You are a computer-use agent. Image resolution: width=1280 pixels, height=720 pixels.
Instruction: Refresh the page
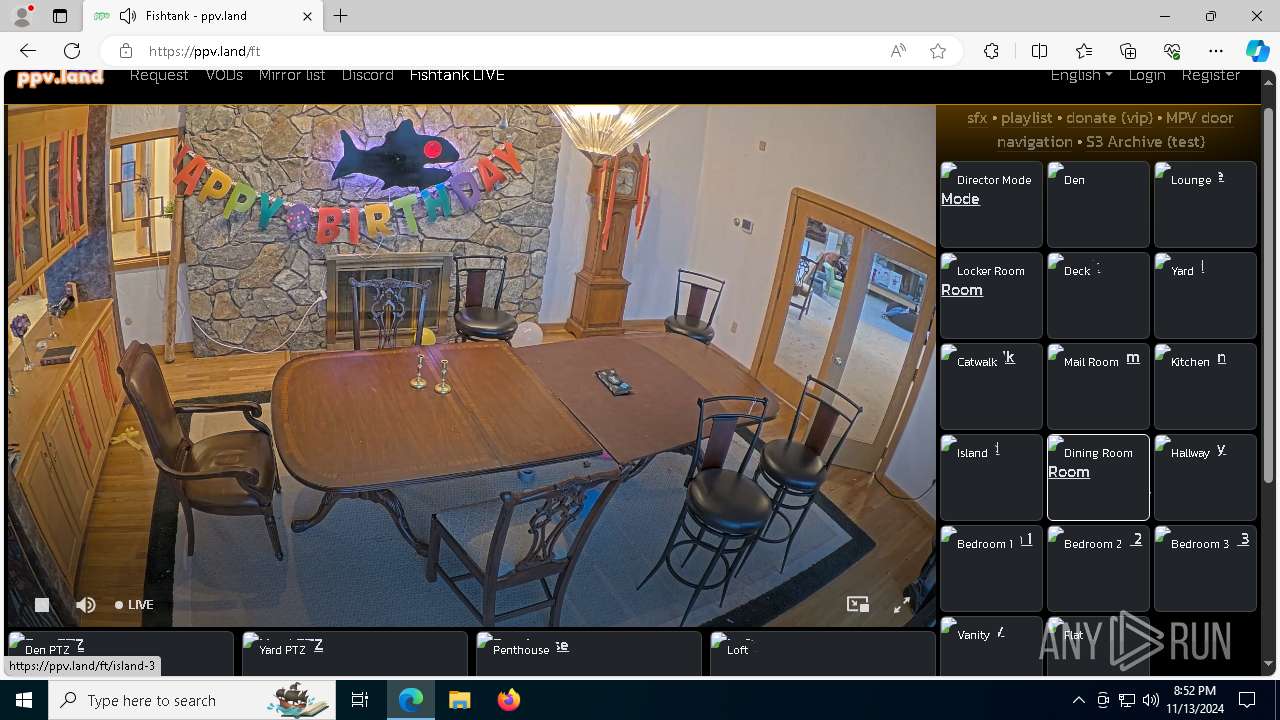pyautogui.click(x=72, y=51)
